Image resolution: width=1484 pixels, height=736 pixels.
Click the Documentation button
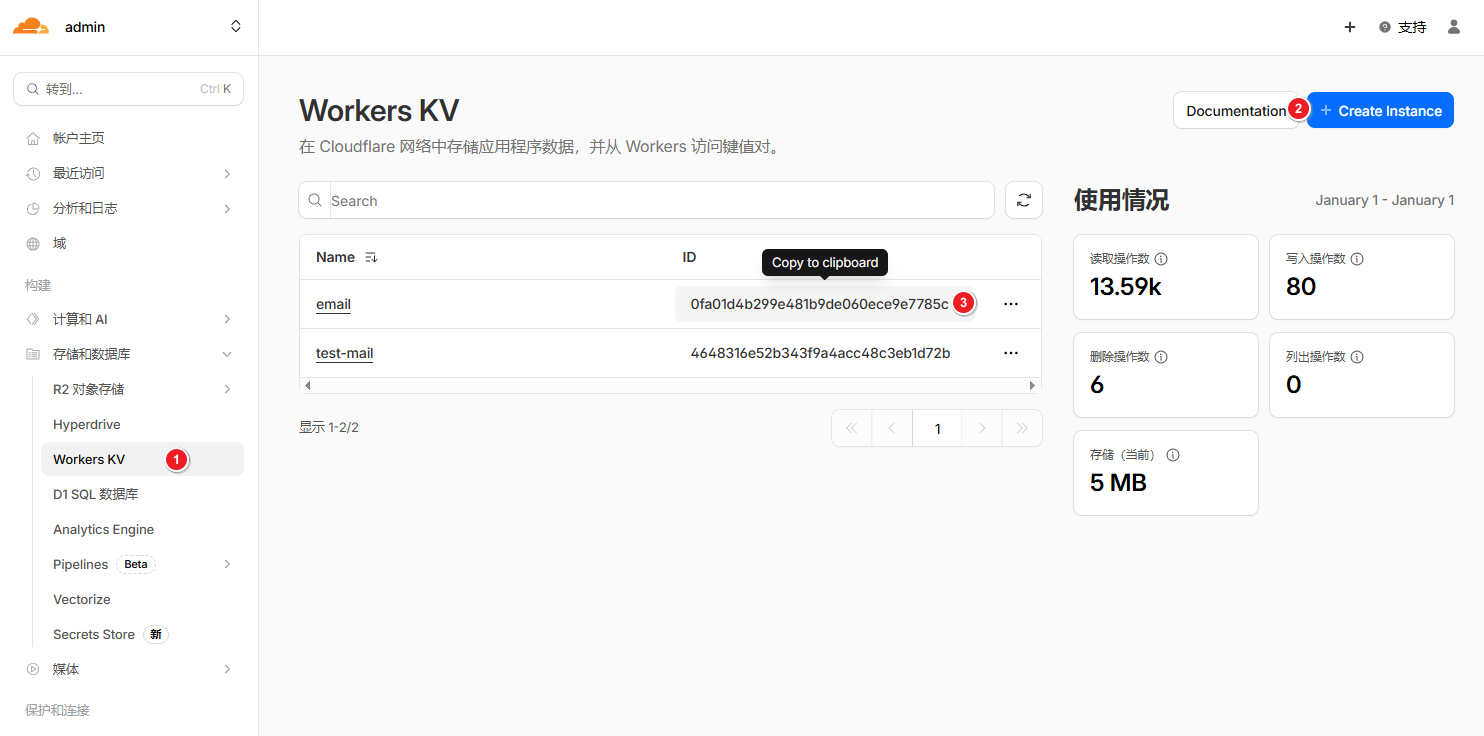click(x=1235, y=111)
